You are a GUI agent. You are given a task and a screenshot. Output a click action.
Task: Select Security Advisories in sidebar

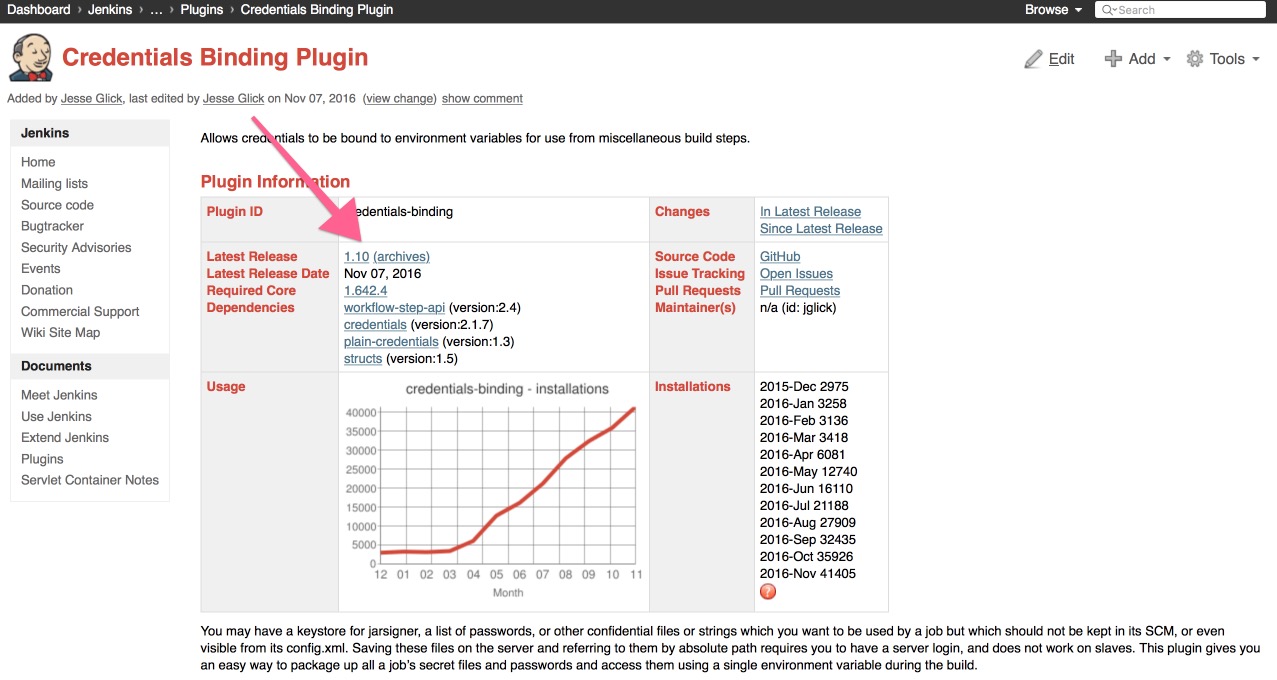coord(76,247)
